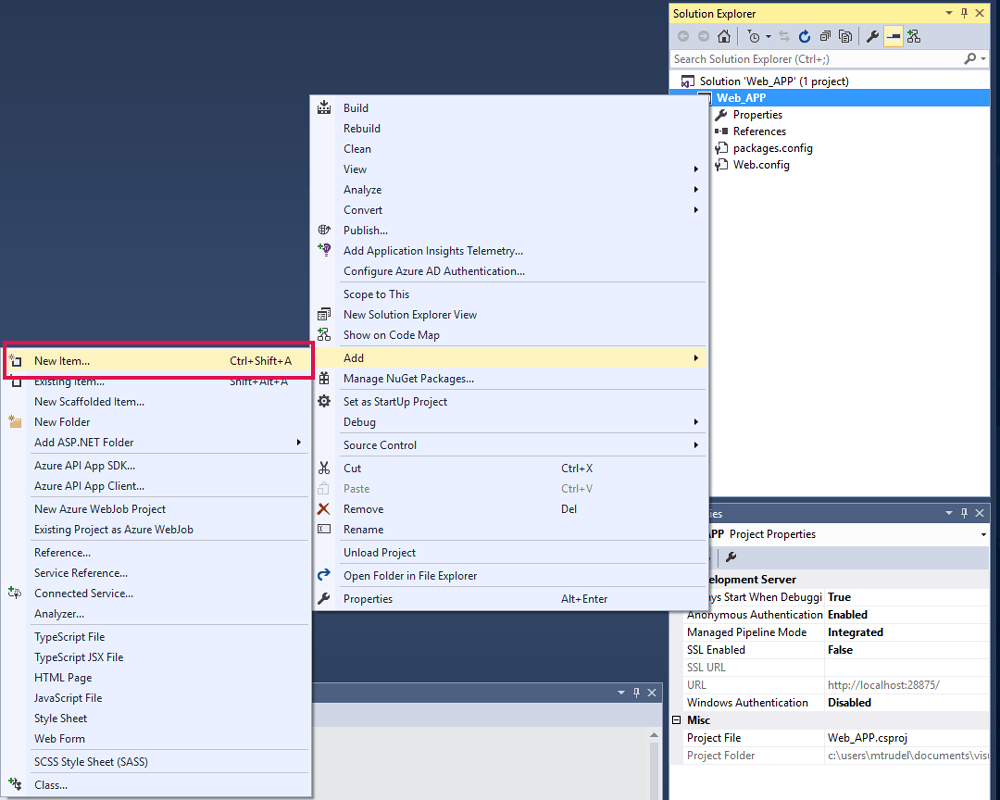This screenshot has width=1000, height=800.
Task: Open Properties via wrench icon in Solution Explorer
Action: click(873, 37)
